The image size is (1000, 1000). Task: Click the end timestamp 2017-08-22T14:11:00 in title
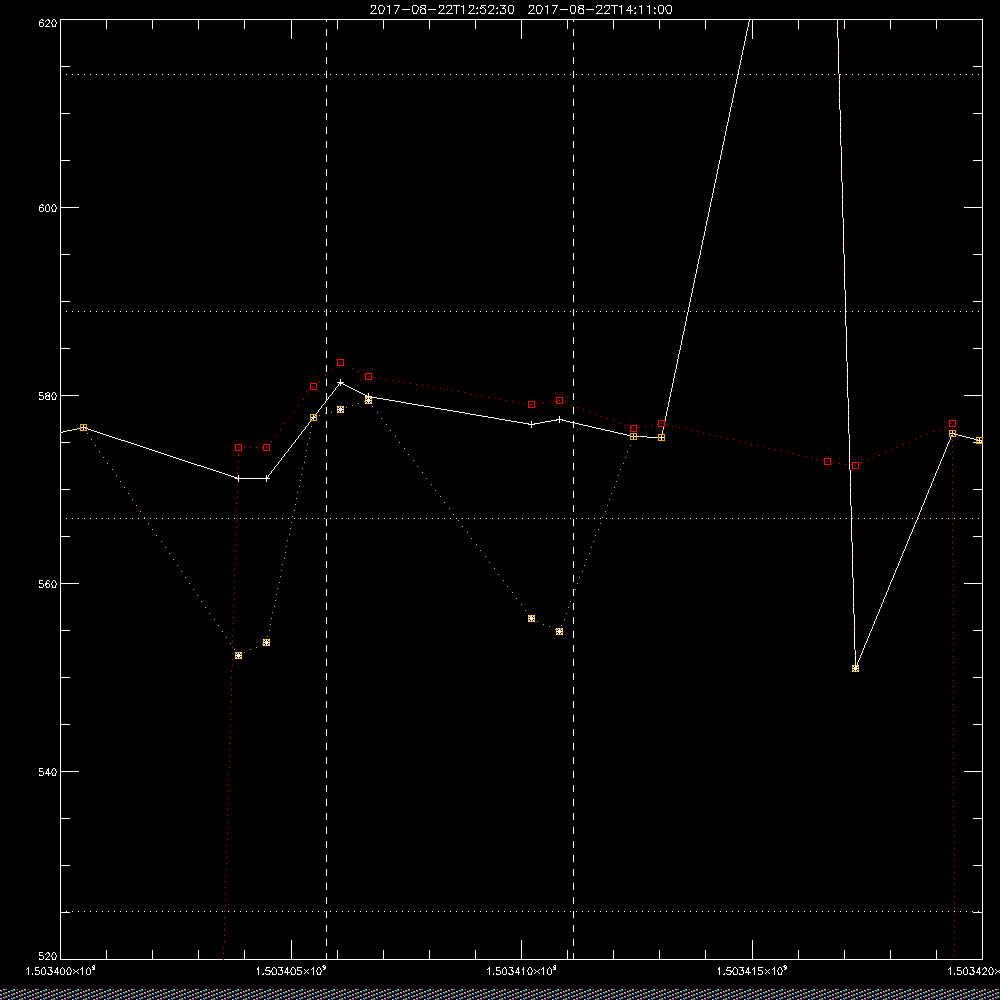pos(600,10)
